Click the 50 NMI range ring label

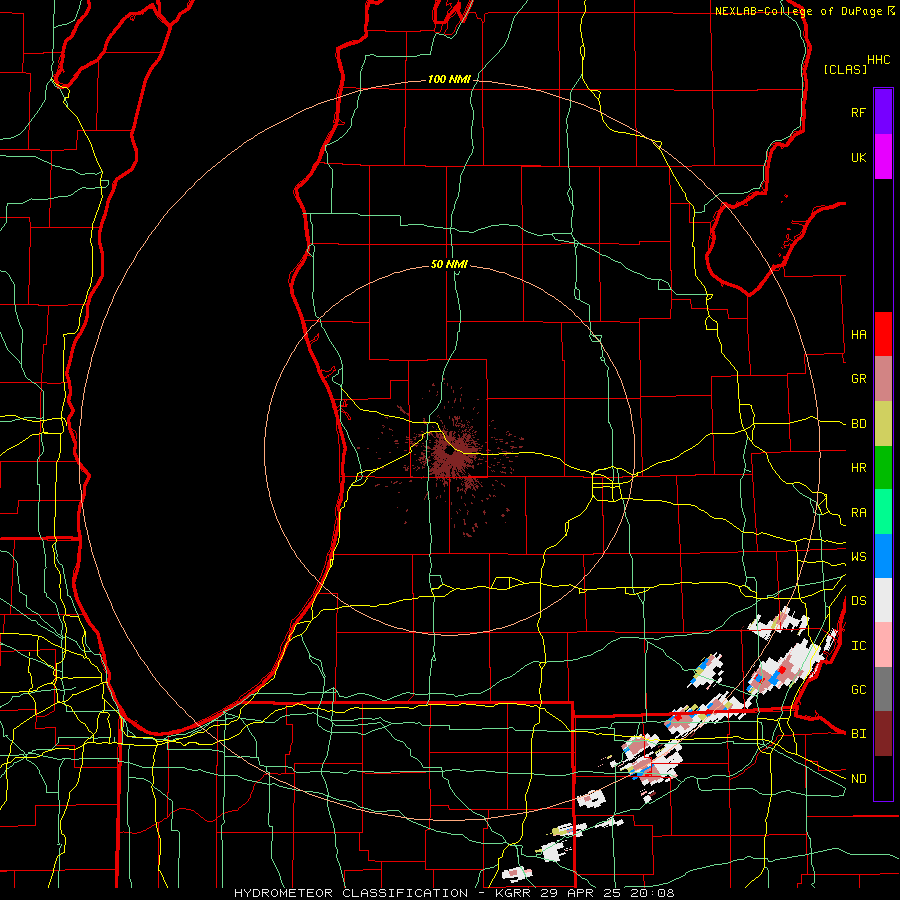click(x=449, y=264)
